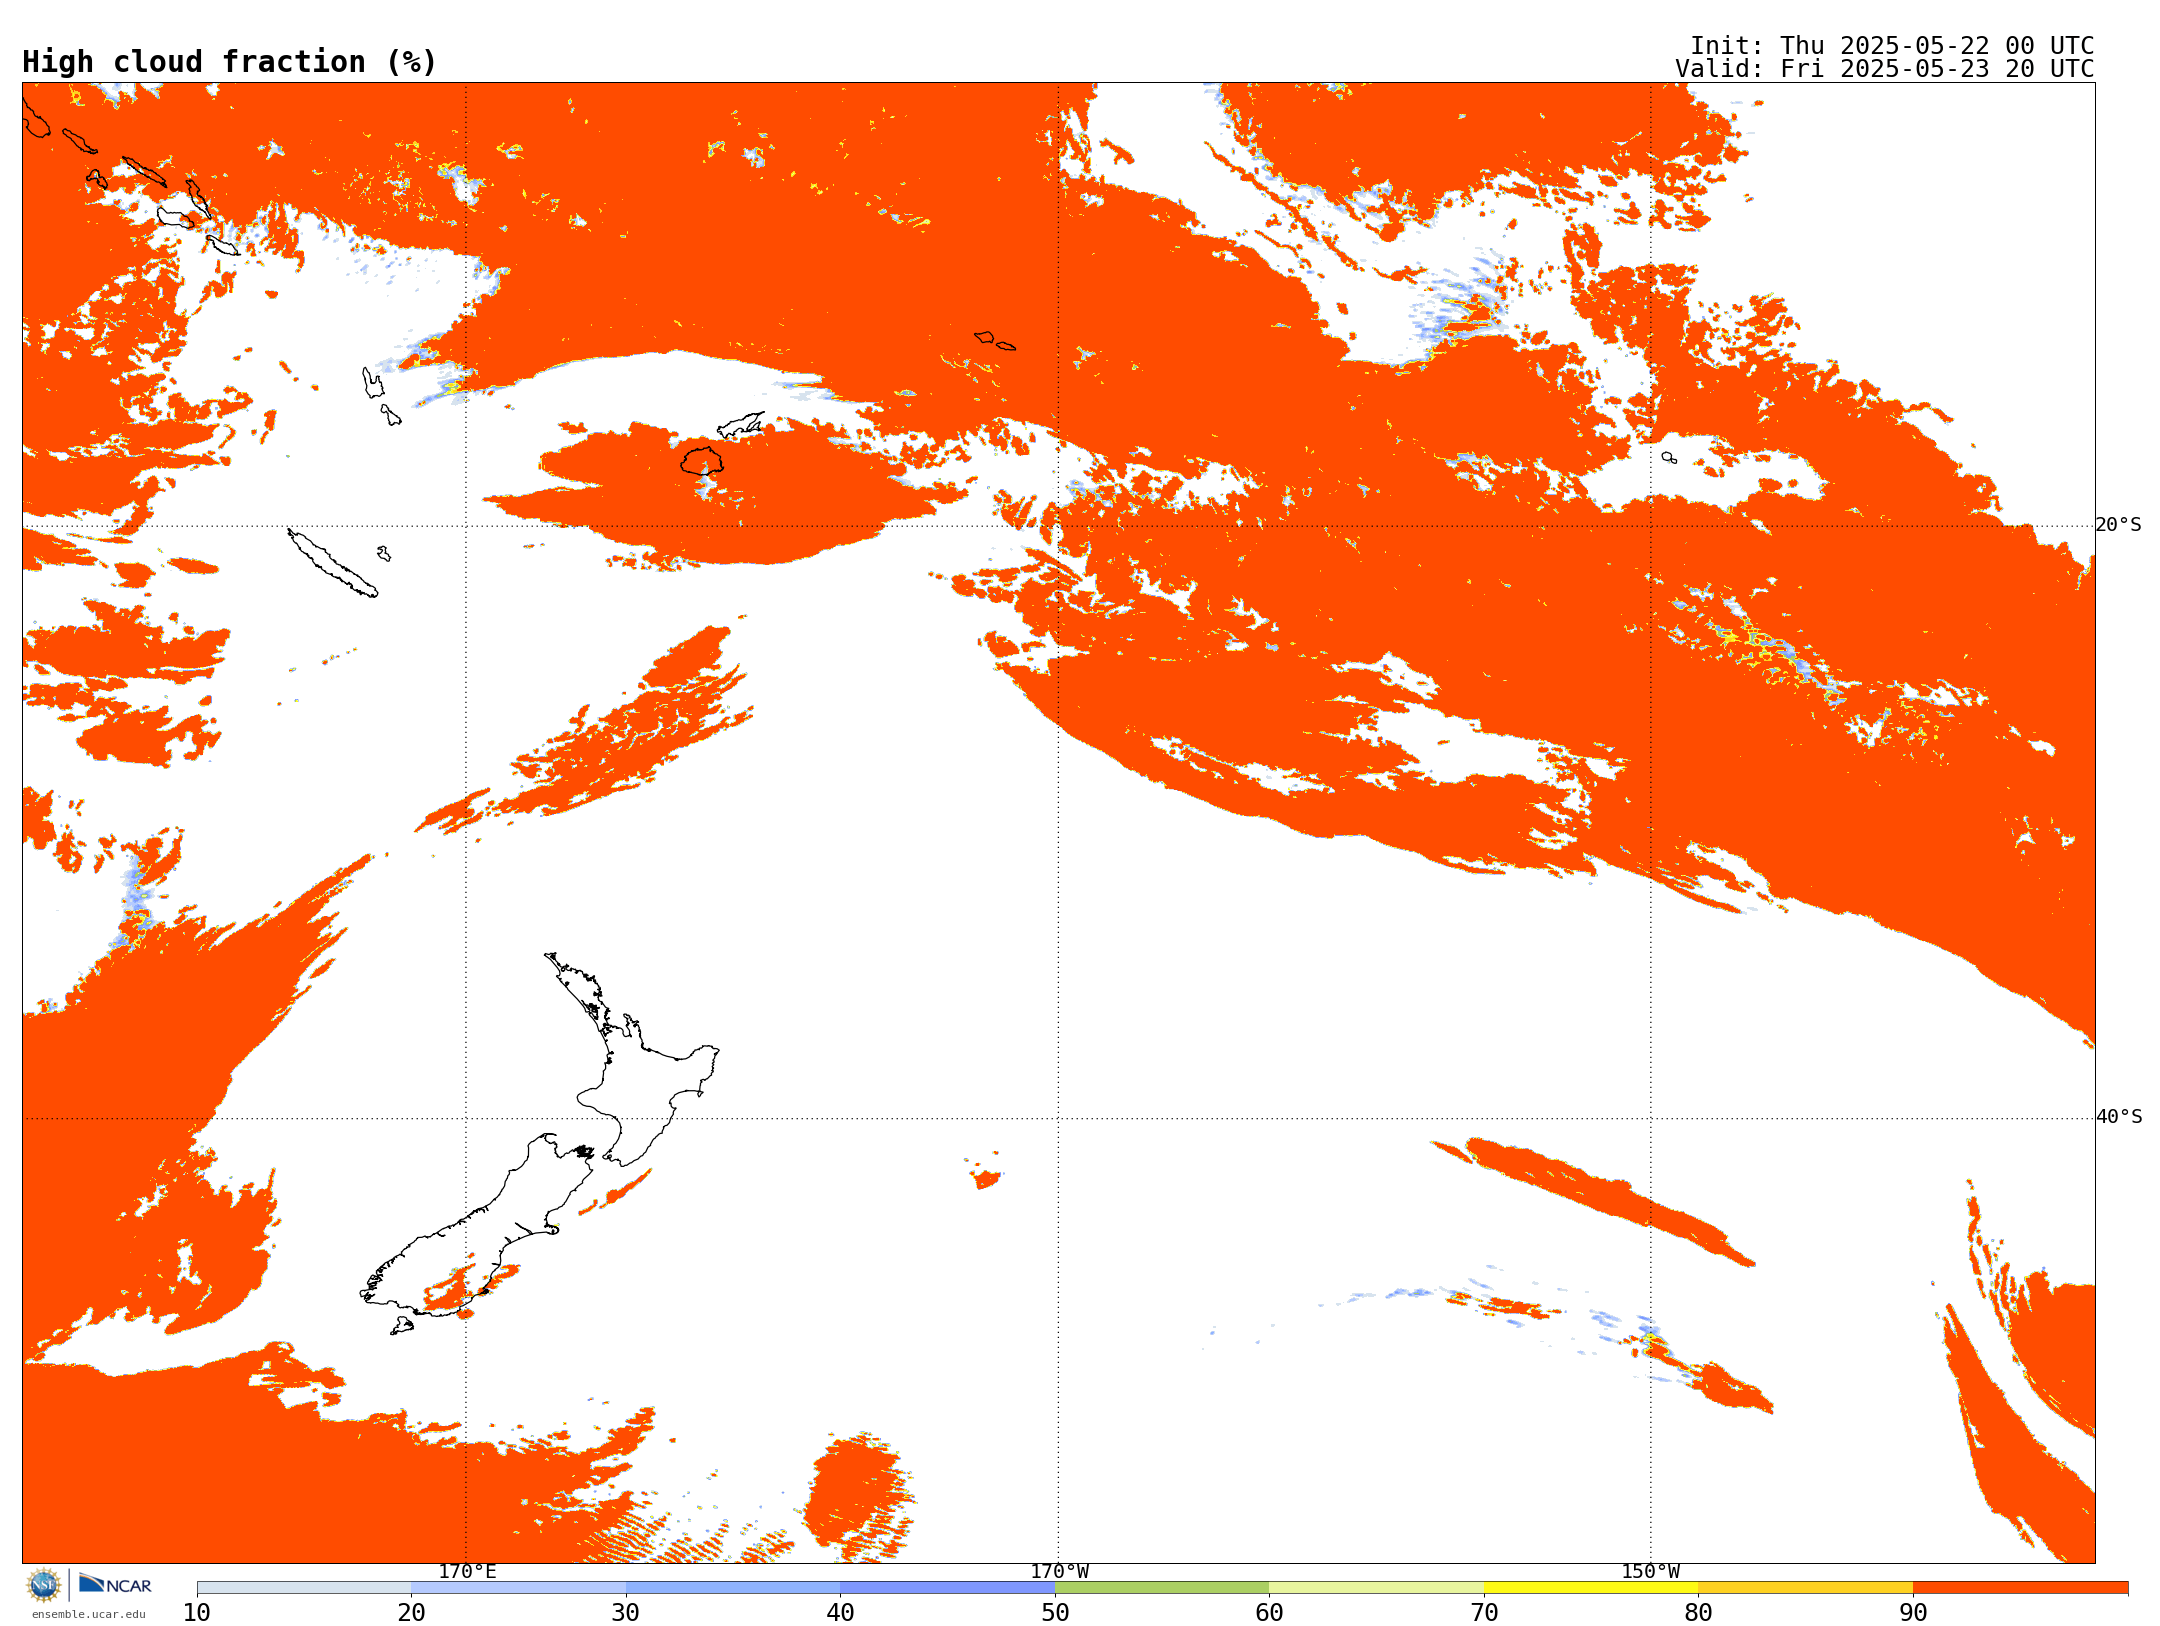Click the colorbar tick label 60
The width and height of the screenshot is (2160, 1626).
click(x=1269, y=1612)
